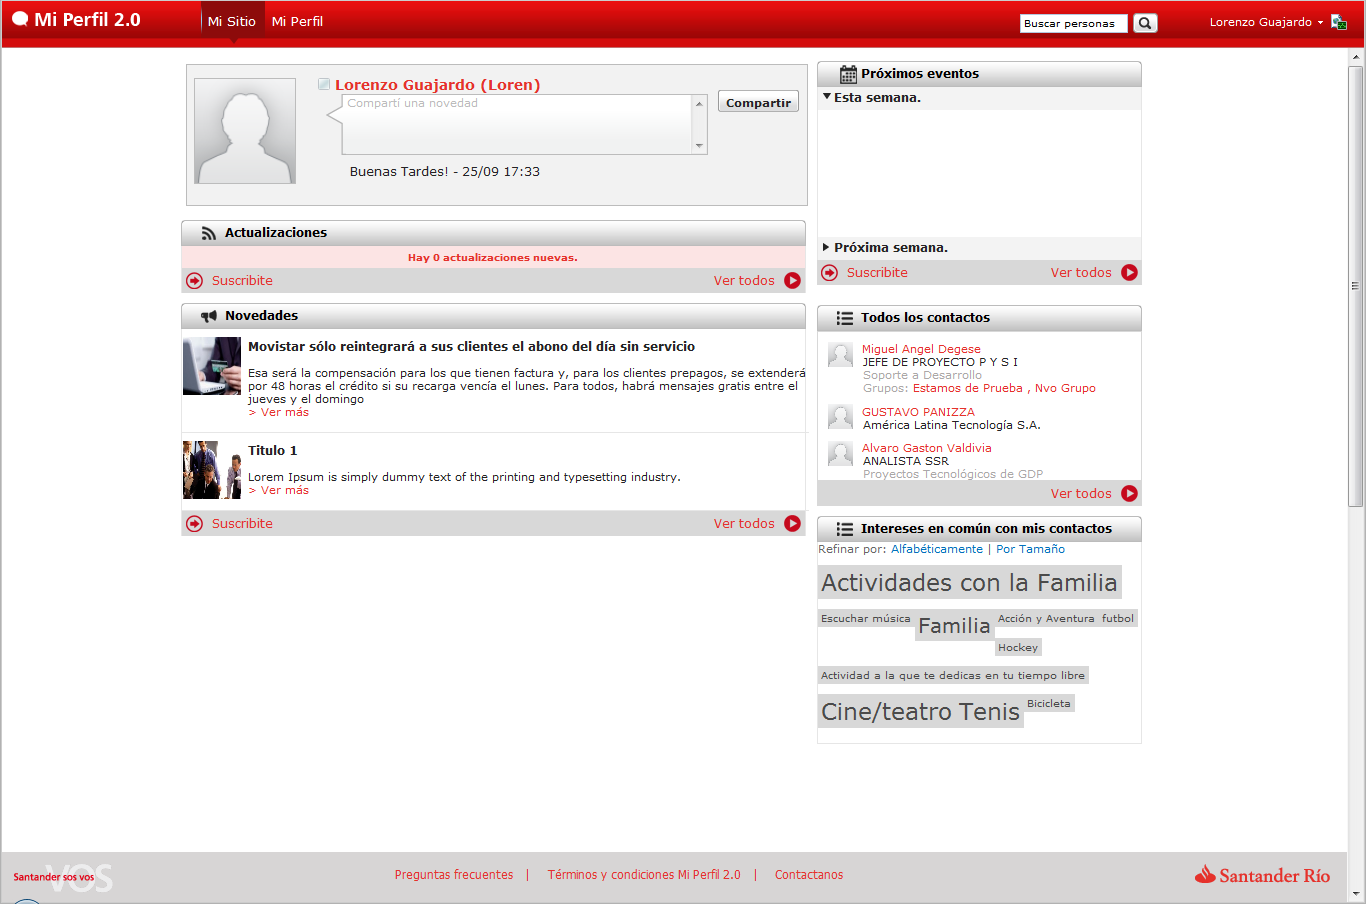
Task: Click the Suscribite arrow icon under Novedades
Action: pos(195,524)
